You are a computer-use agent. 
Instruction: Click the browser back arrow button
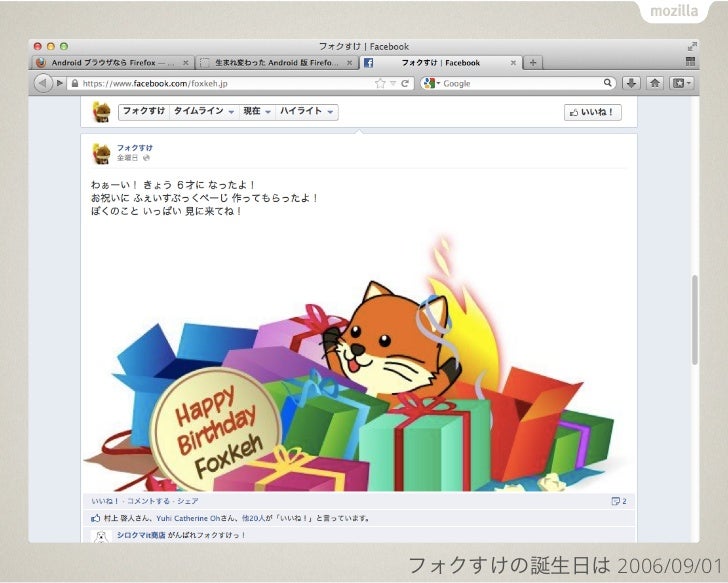click(43, 84)
